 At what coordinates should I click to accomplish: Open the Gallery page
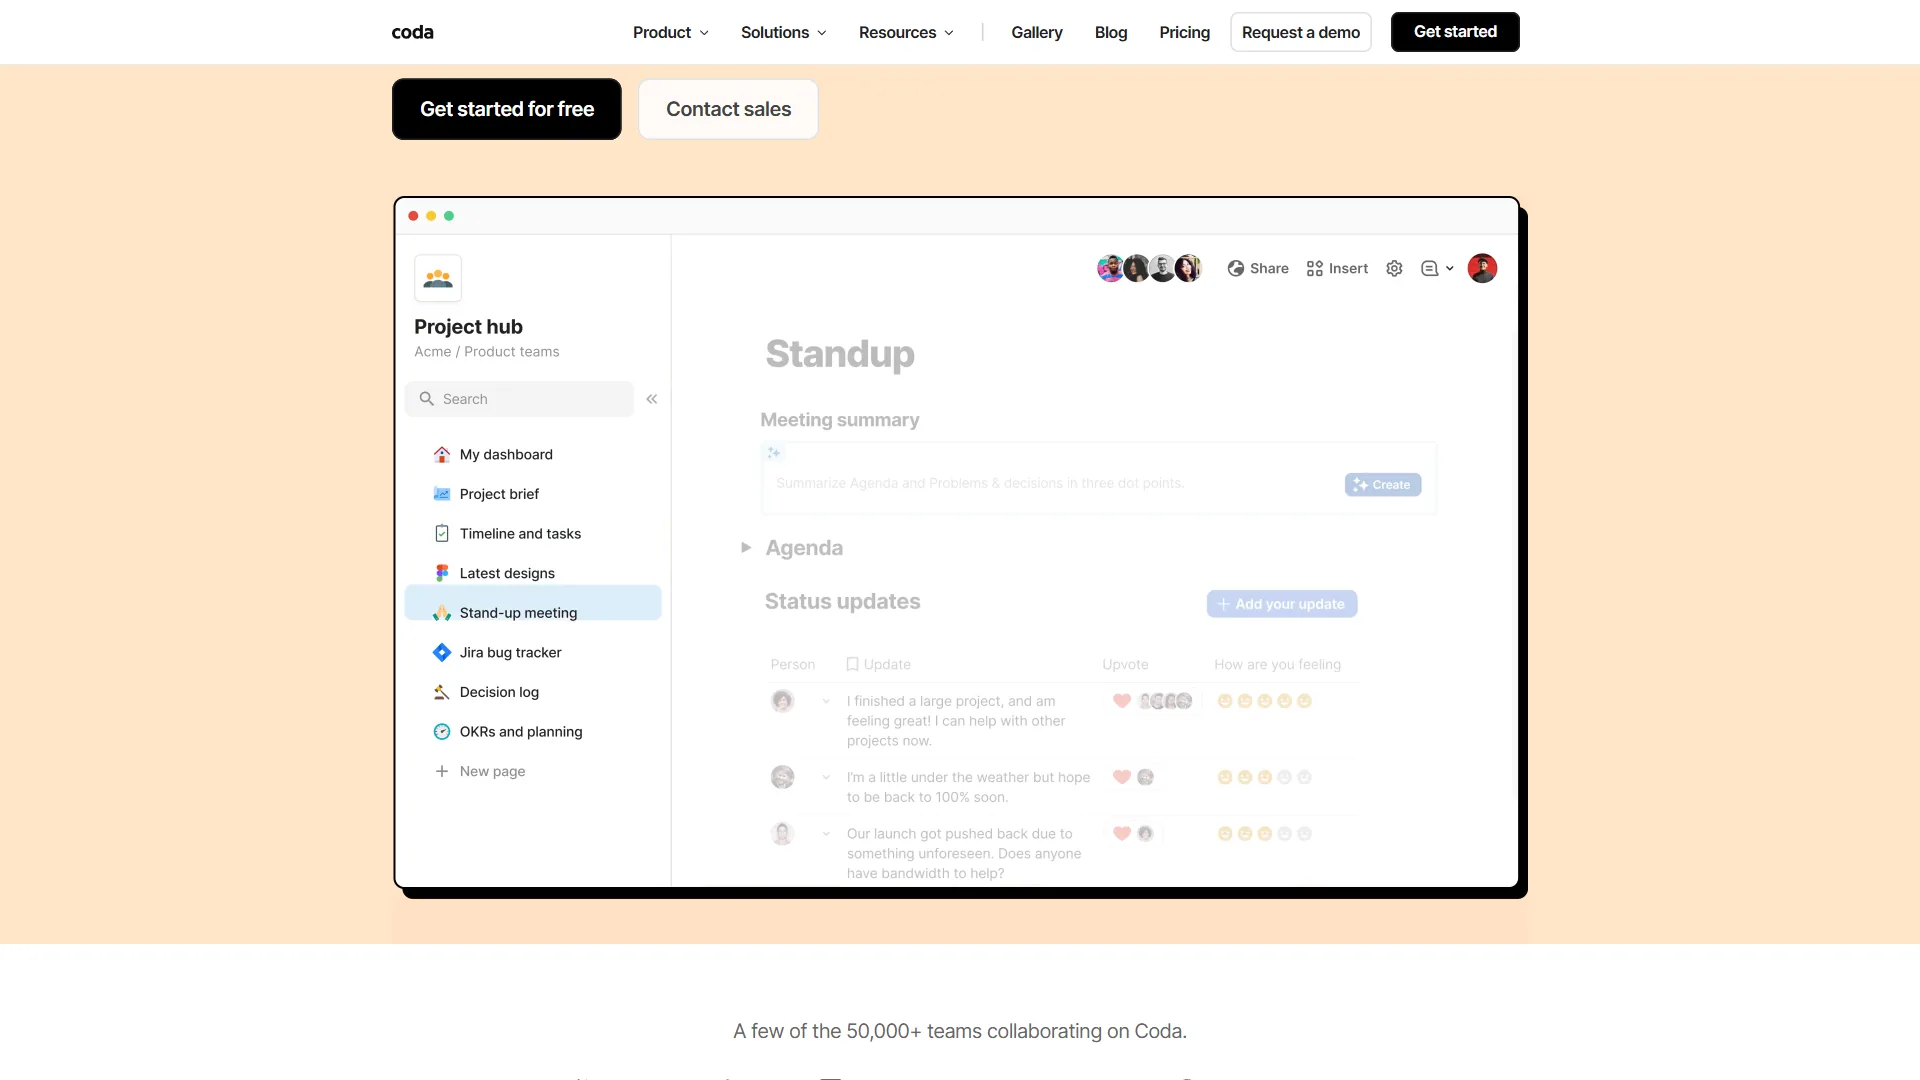tap(1037, 32)
